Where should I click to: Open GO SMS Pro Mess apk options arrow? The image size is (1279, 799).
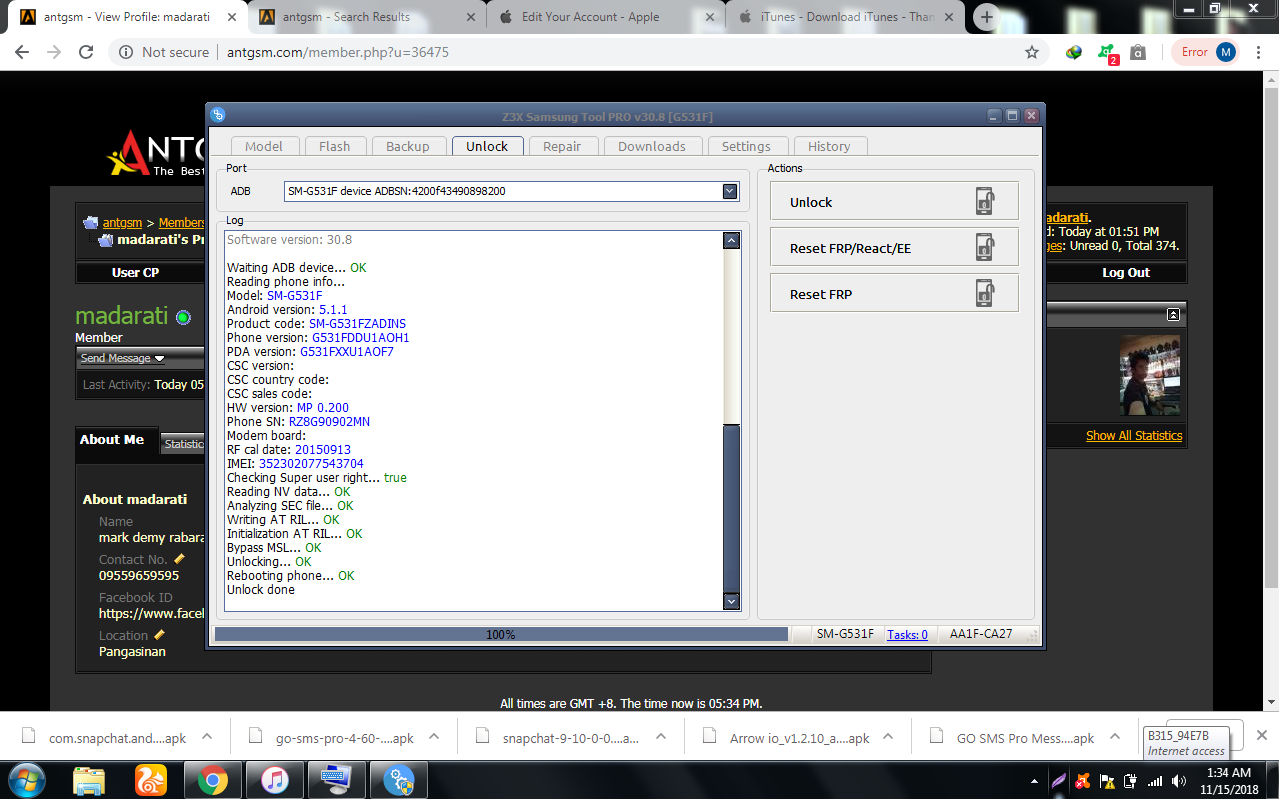[x=1114, y=737]
